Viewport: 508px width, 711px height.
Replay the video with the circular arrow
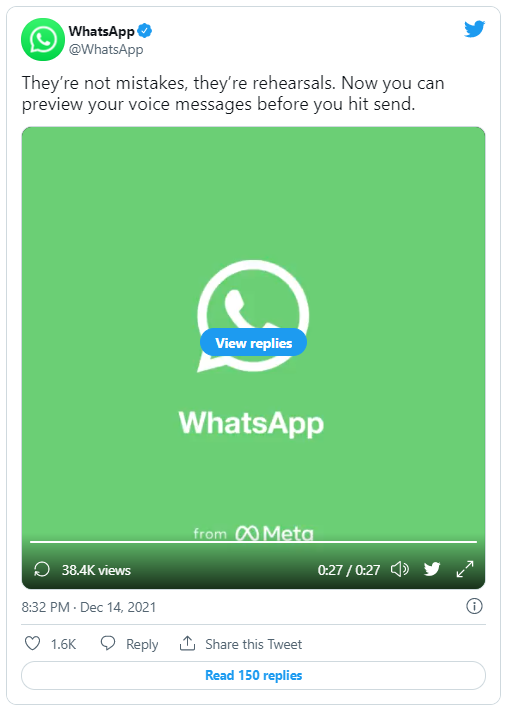click(x=42, y=569)
